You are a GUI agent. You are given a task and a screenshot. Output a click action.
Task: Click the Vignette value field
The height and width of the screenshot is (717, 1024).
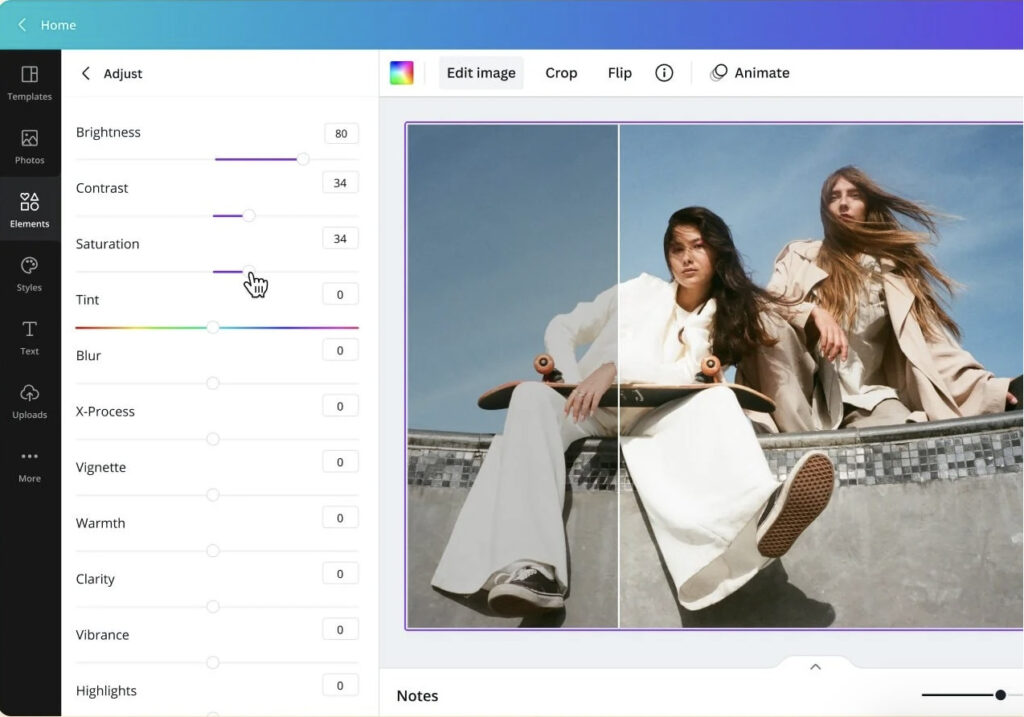(340, 462)
